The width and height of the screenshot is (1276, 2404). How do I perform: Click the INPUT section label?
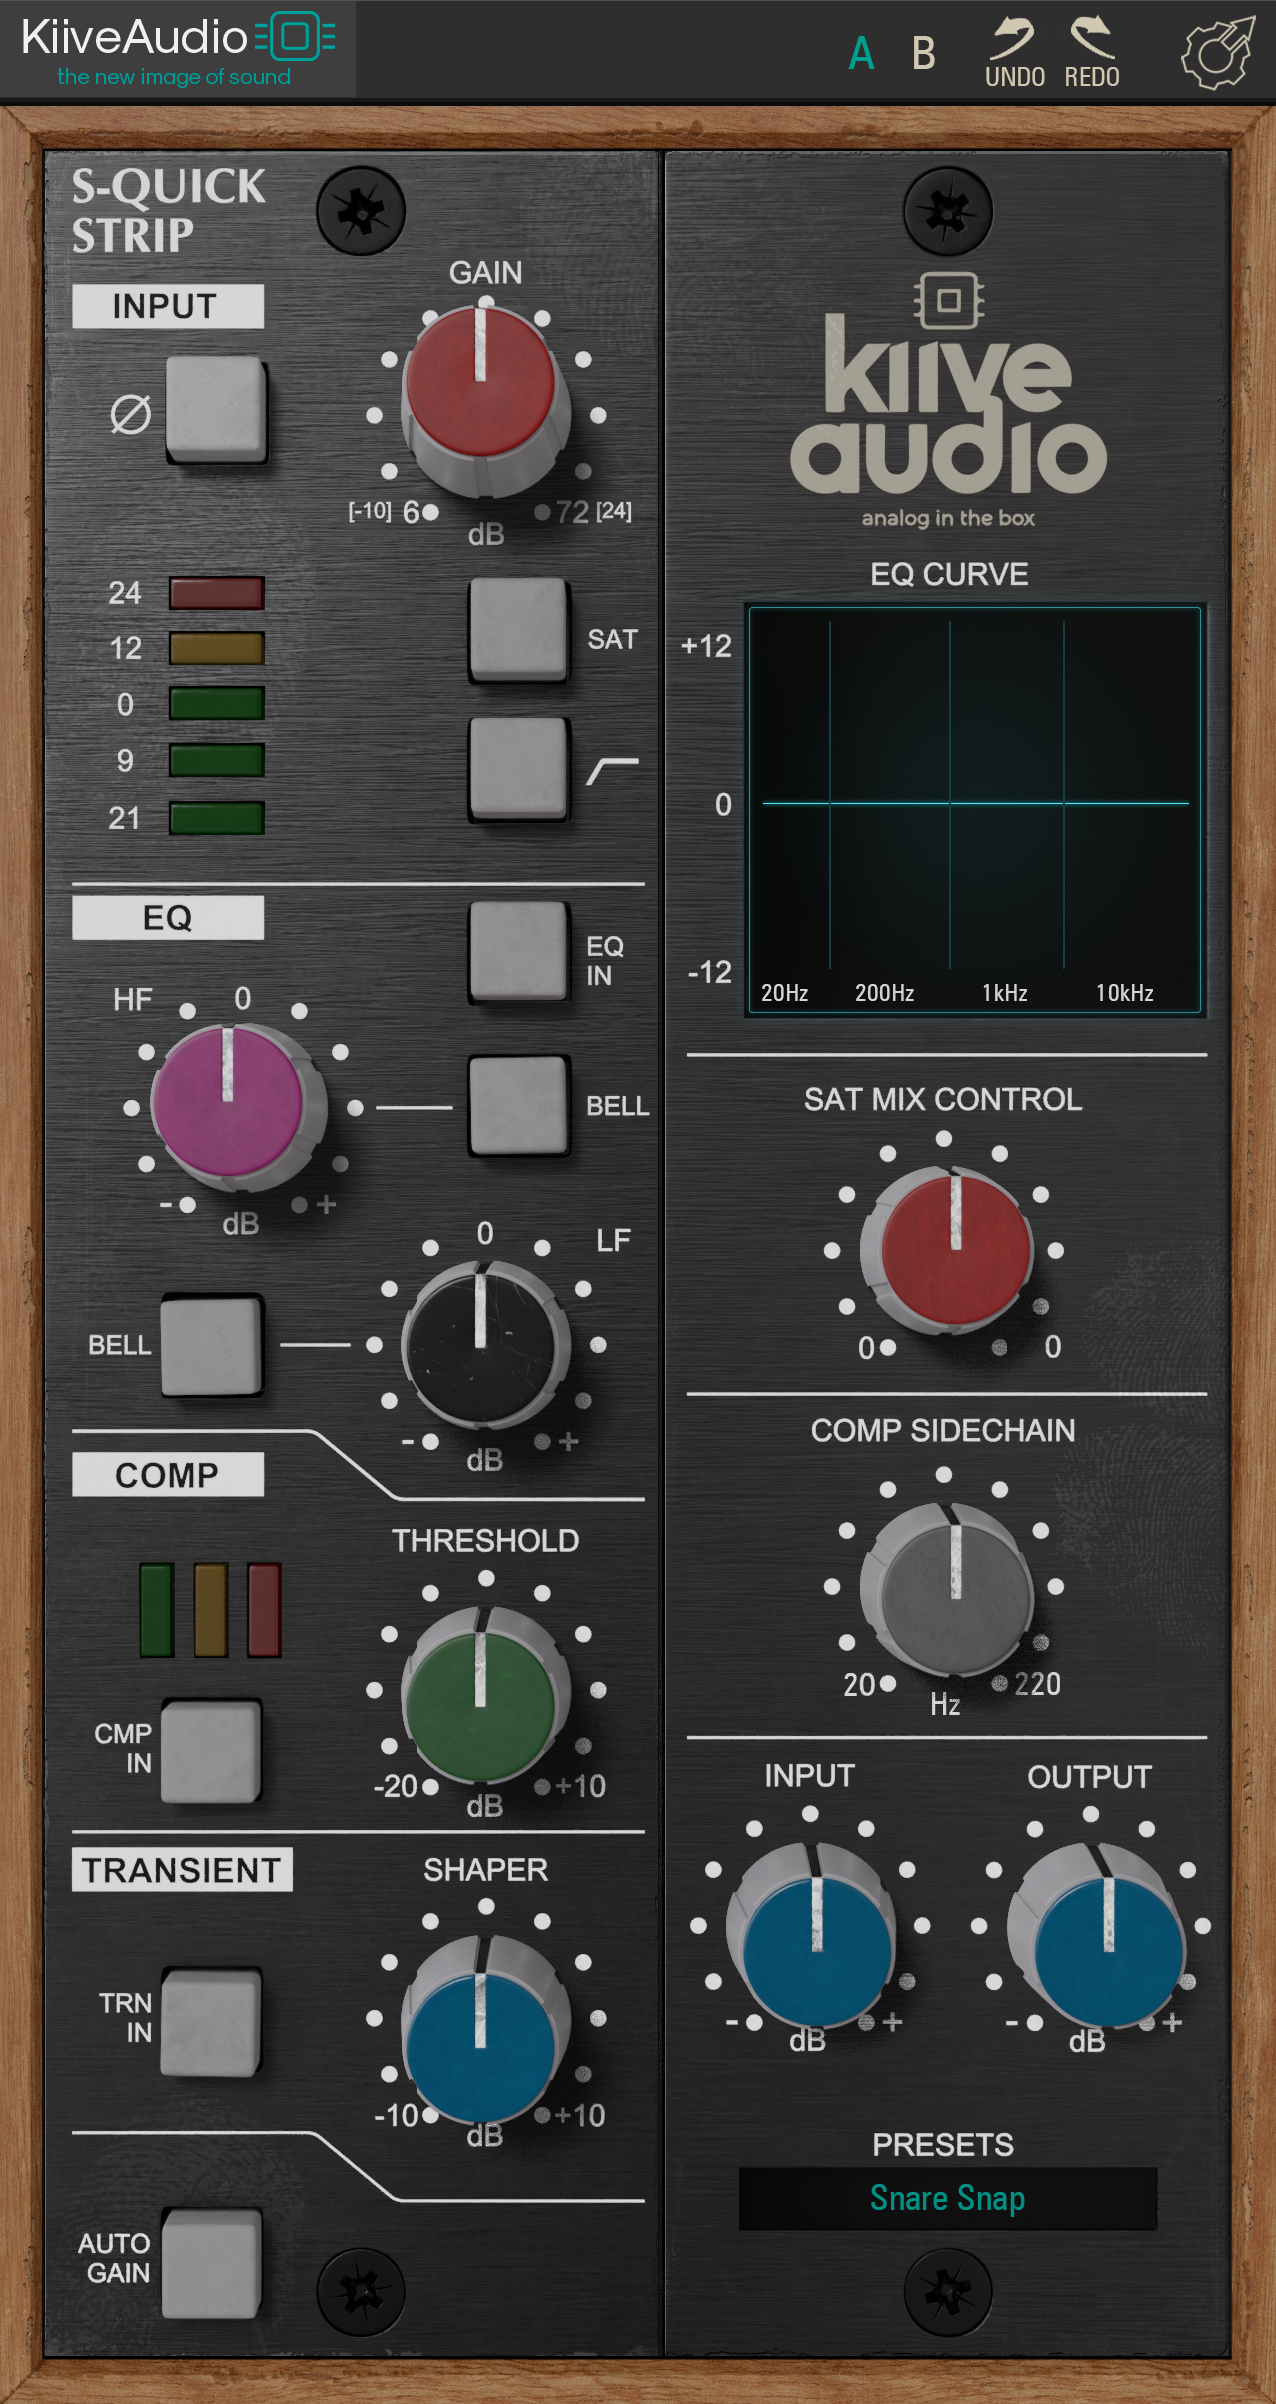tap(168, 306)
